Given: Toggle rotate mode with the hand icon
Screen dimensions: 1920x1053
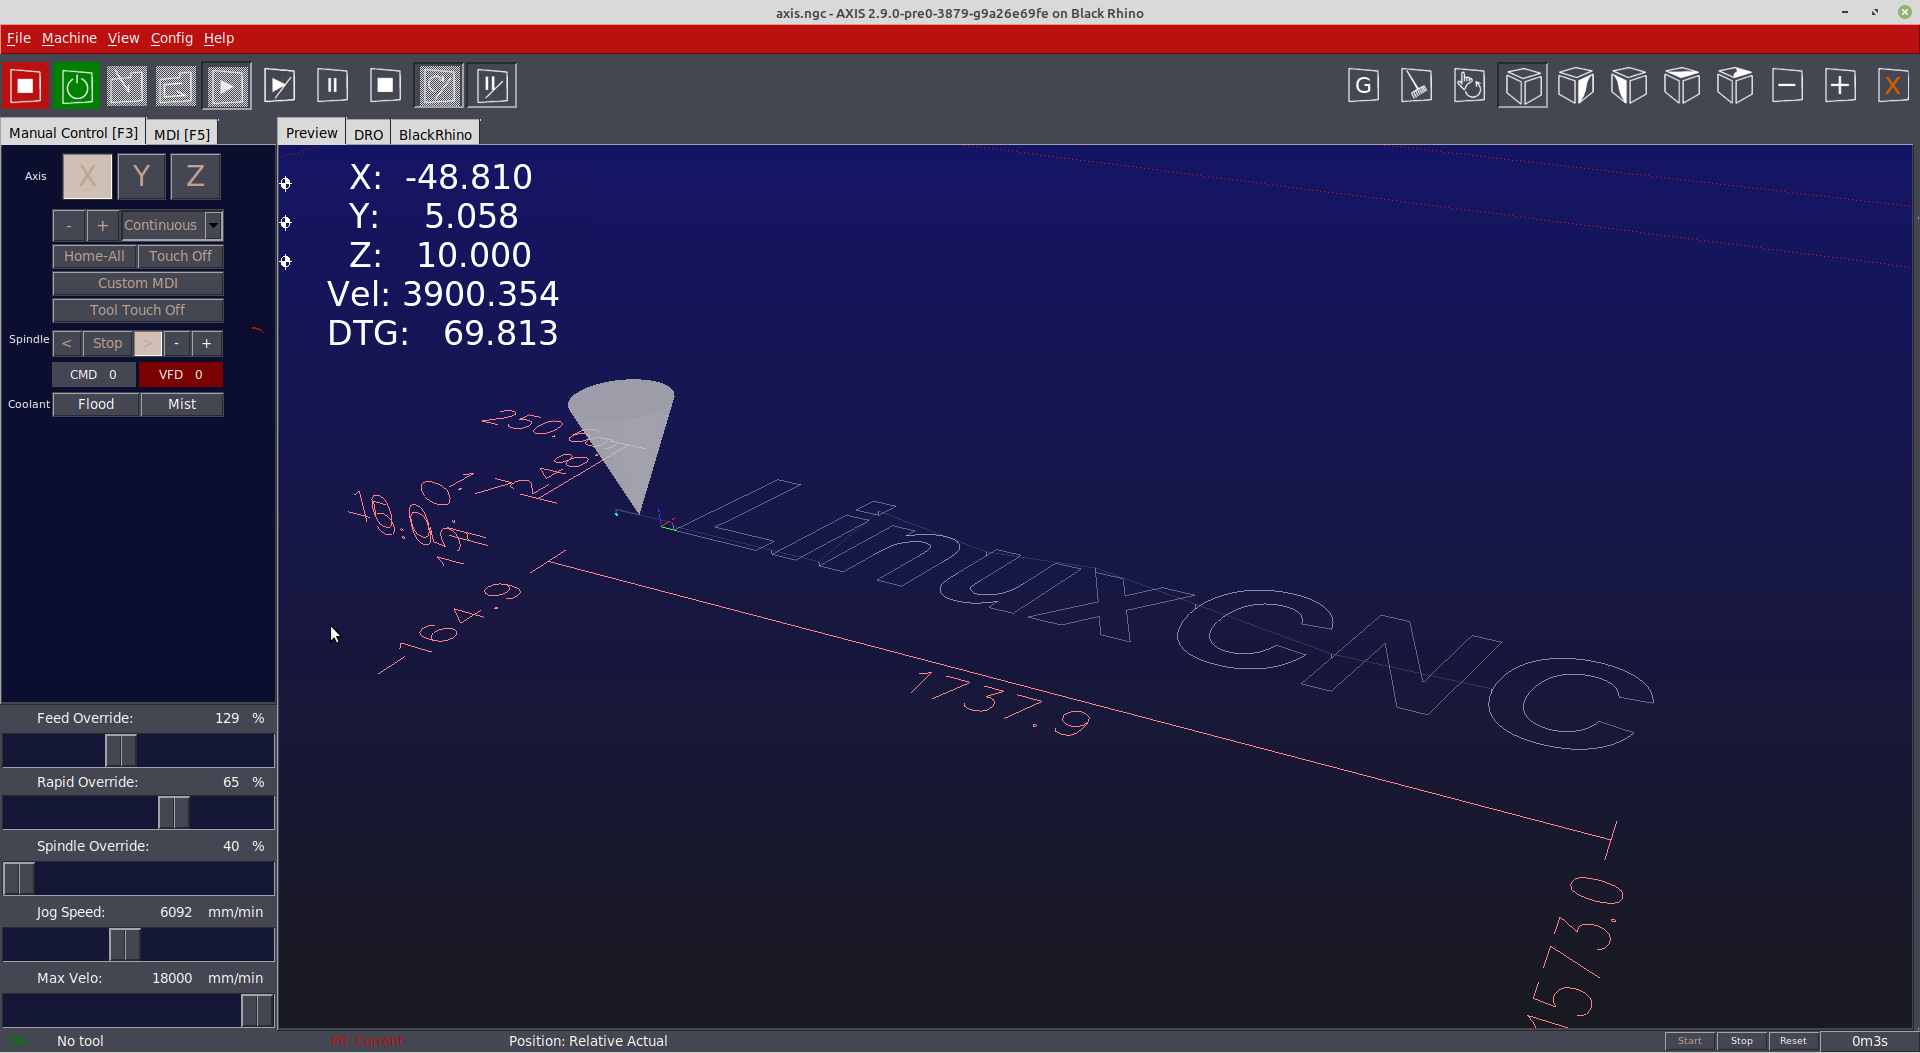Looking at the screenshot, I should [x=1470, y=86].
